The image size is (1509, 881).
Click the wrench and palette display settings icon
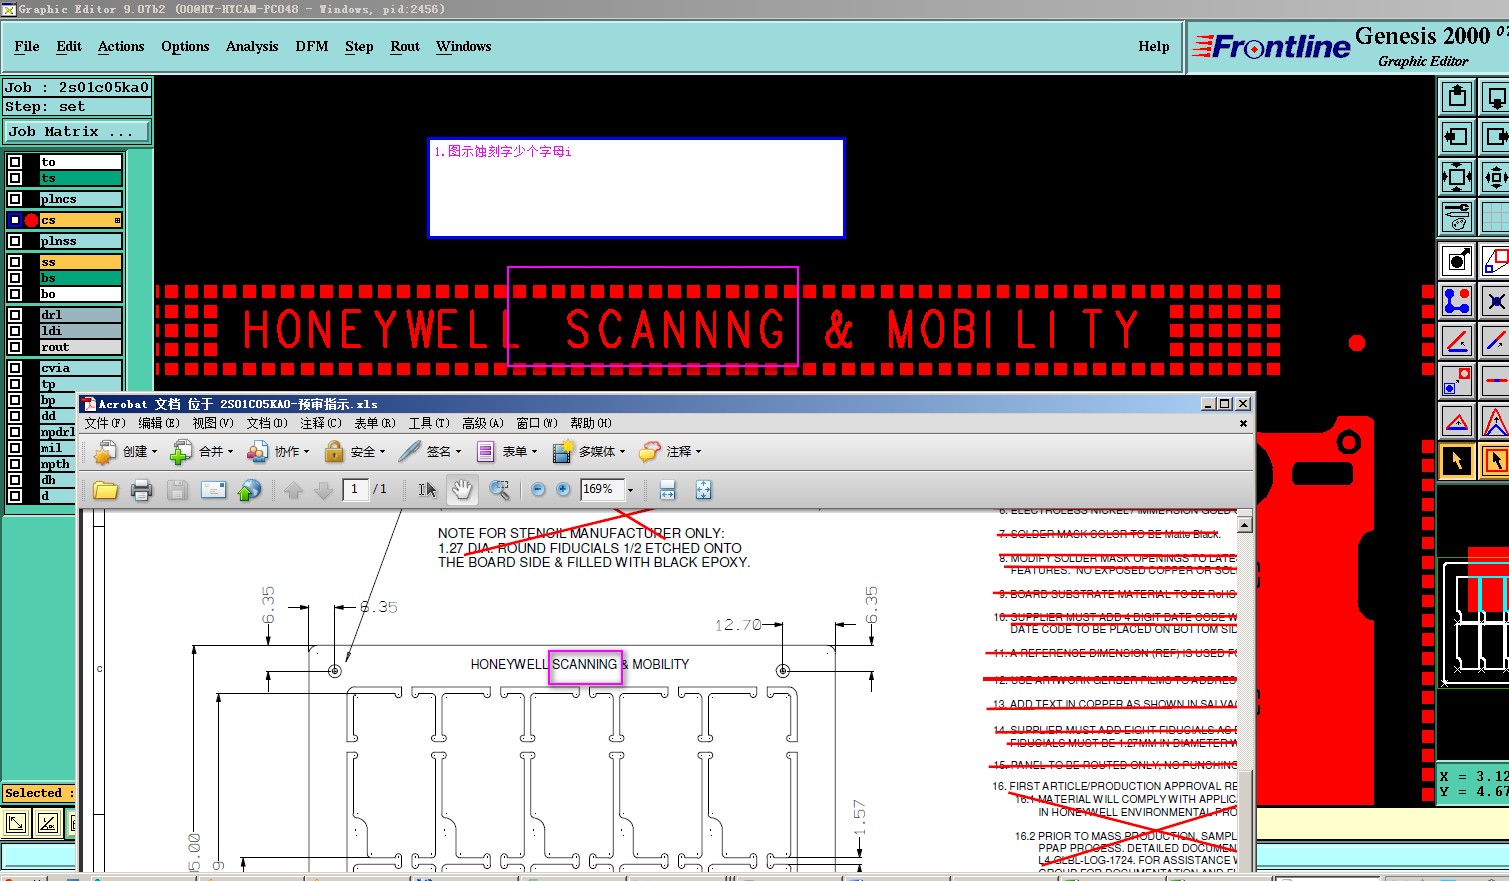(1457, 217)
